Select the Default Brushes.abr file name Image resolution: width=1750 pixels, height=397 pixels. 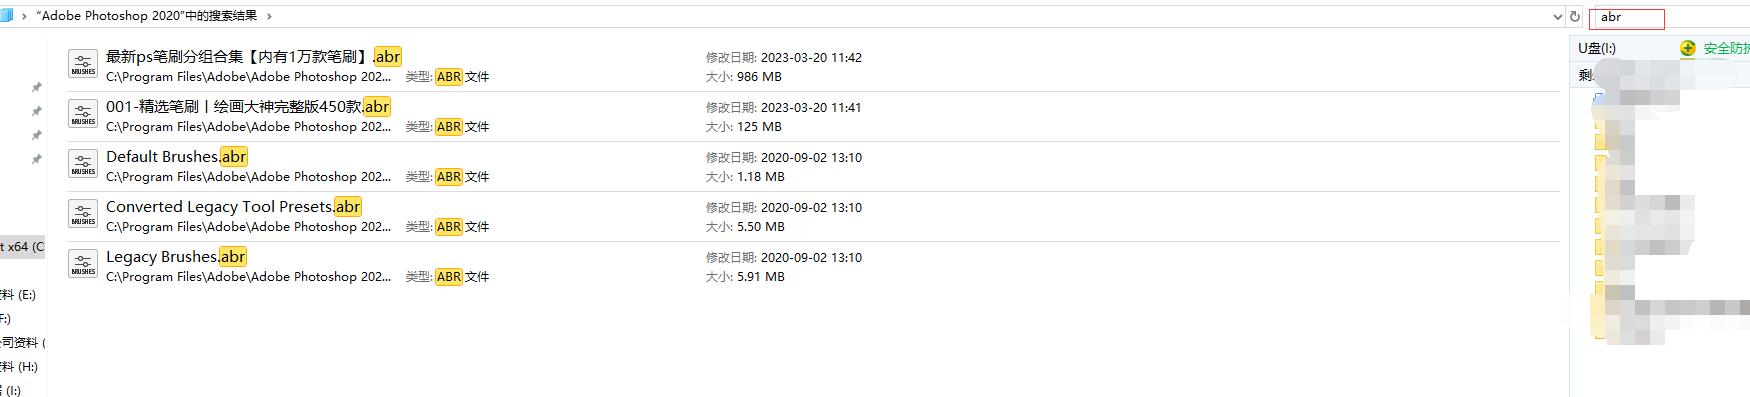(x=176, y=156)
